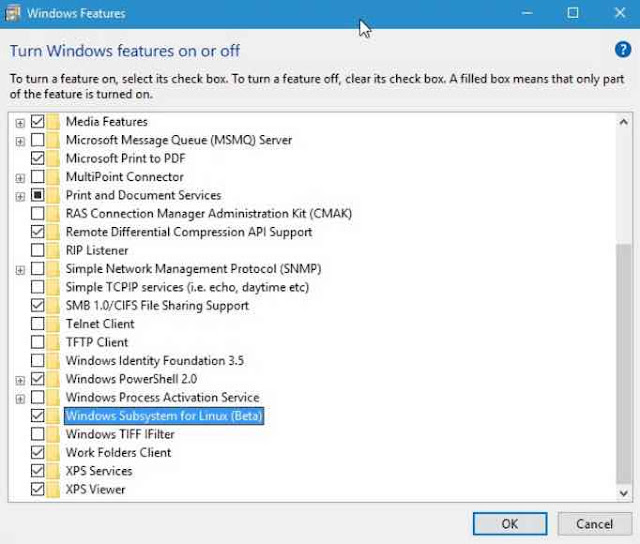
Task: Click the vertical scrollbar thumb
Action: tap(623, 363)
